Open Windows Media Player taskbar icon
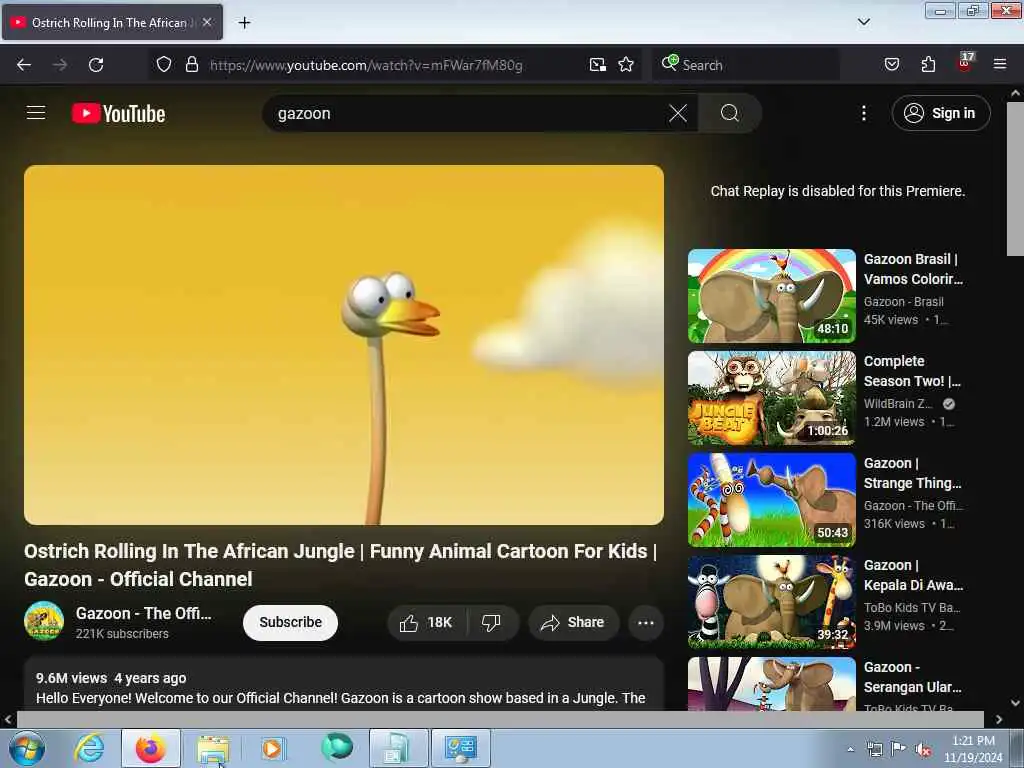The height and width of the screenshot is (768, 1024). pos(272,748)
